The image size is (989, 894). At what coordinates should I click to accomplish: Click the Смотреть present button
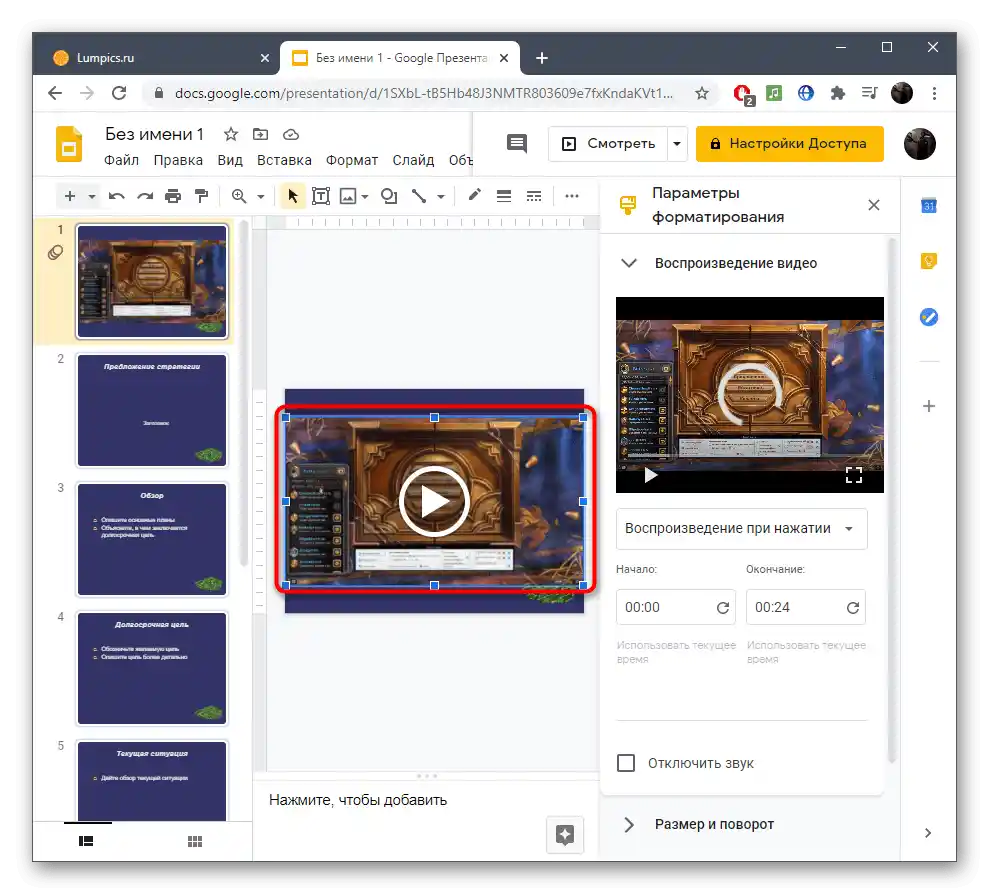tap(608, 143)
